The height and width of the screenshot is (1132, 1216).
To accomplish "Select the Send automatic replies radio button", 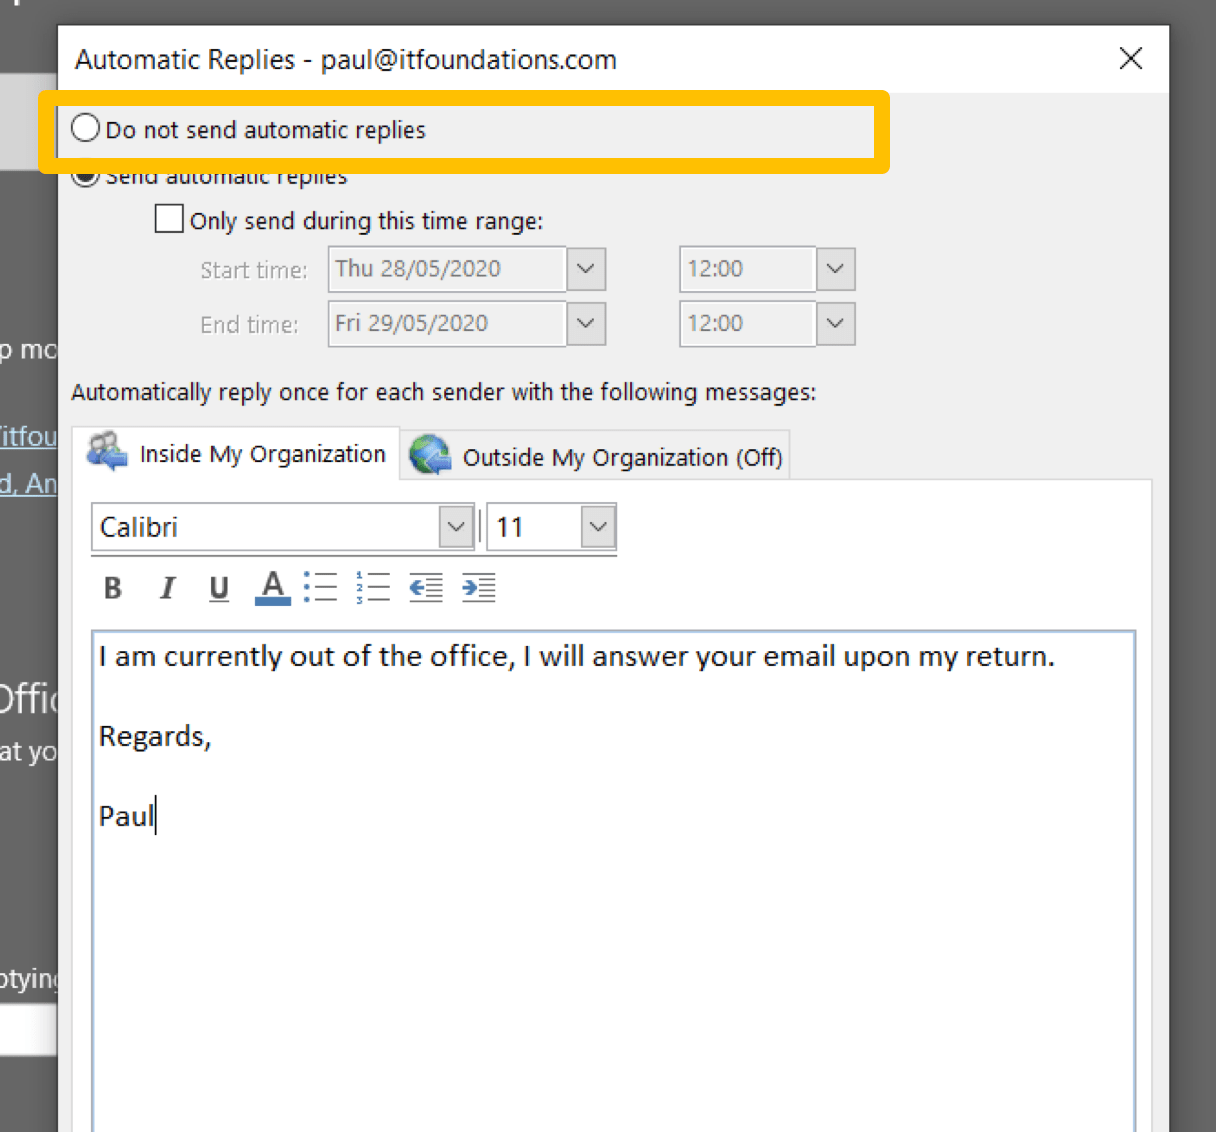I will [x=86, y=178].
